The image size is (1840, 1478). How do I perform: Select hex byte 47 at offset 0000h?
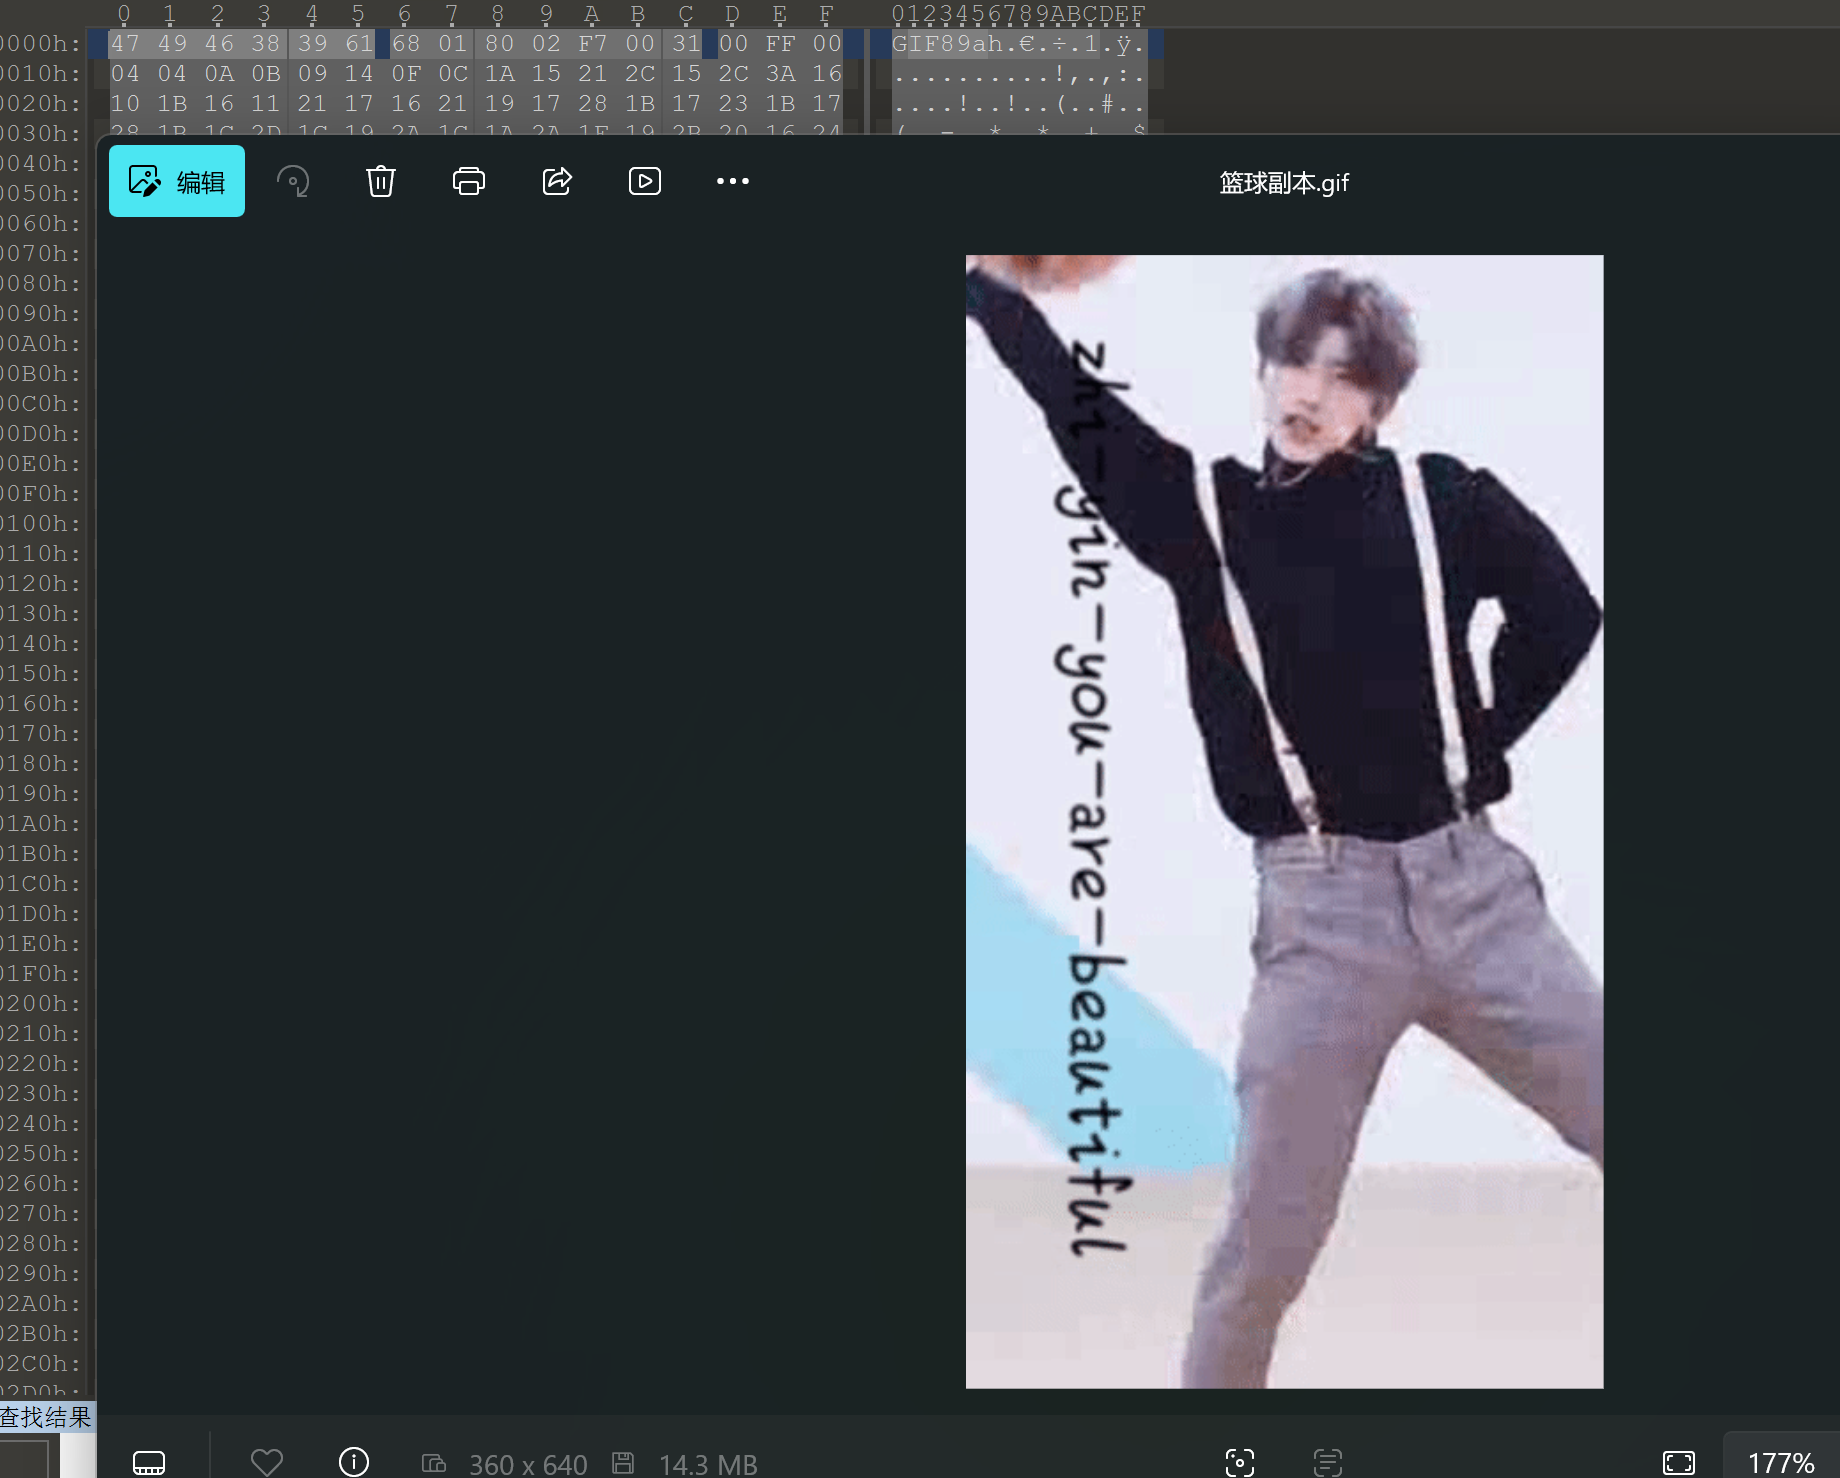(127, 43)
